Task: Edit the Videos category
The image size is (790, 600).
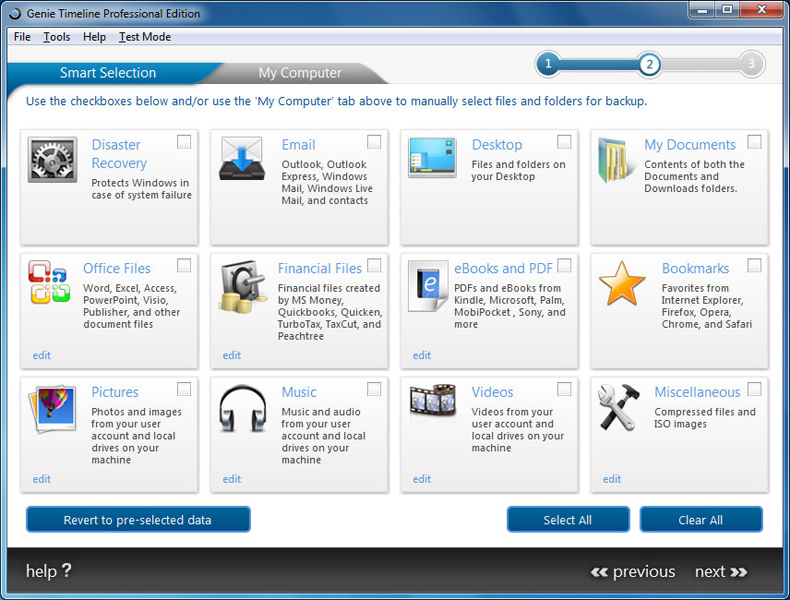Action: pyautogui.click(x=422, y=479)
